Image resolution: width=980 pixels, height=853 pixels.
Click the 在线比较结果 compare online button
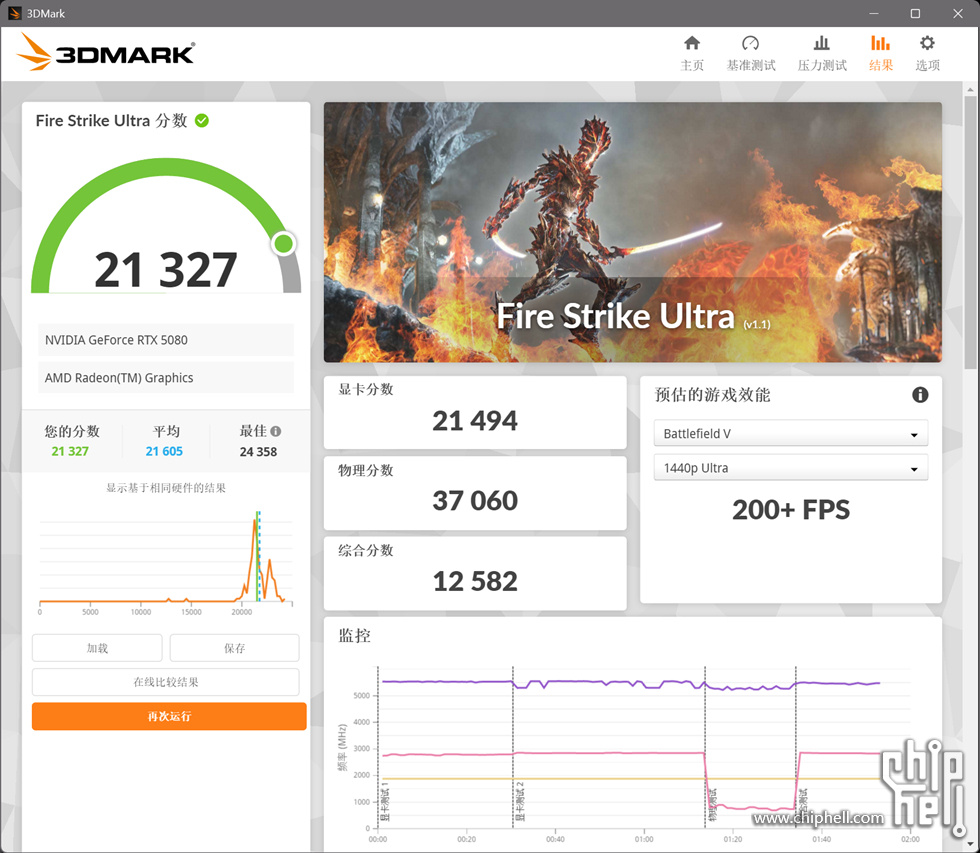(166, 682)
